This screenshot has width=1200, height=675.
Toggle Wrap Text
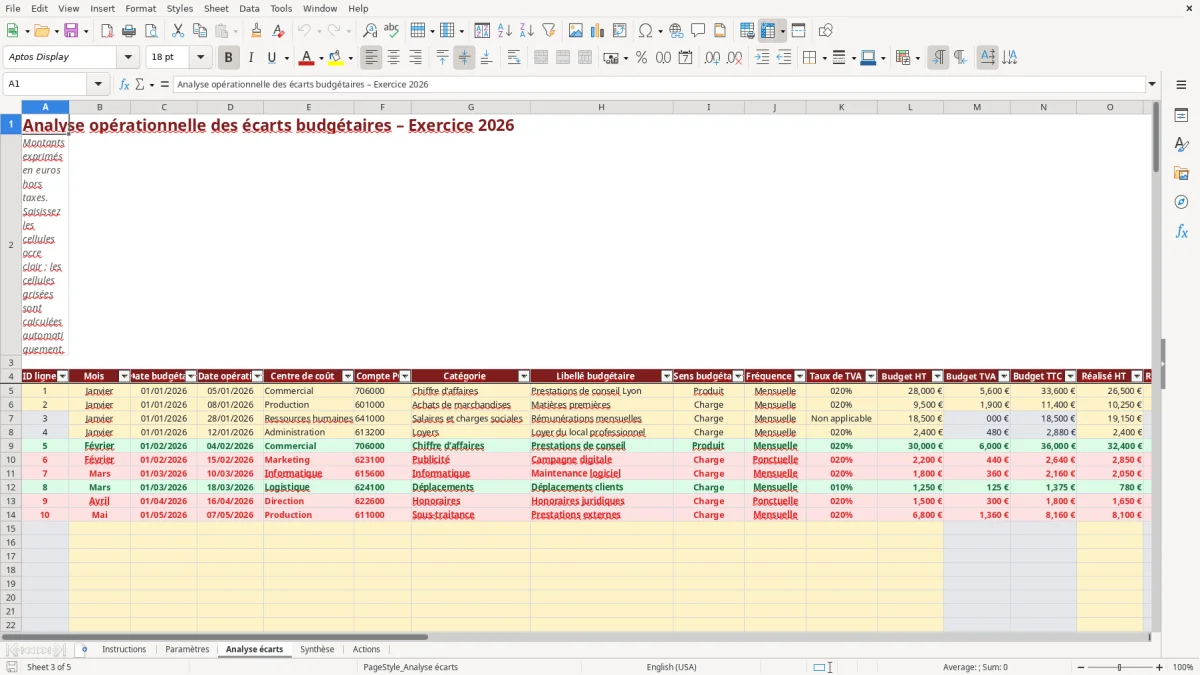(x=514, y=58)
